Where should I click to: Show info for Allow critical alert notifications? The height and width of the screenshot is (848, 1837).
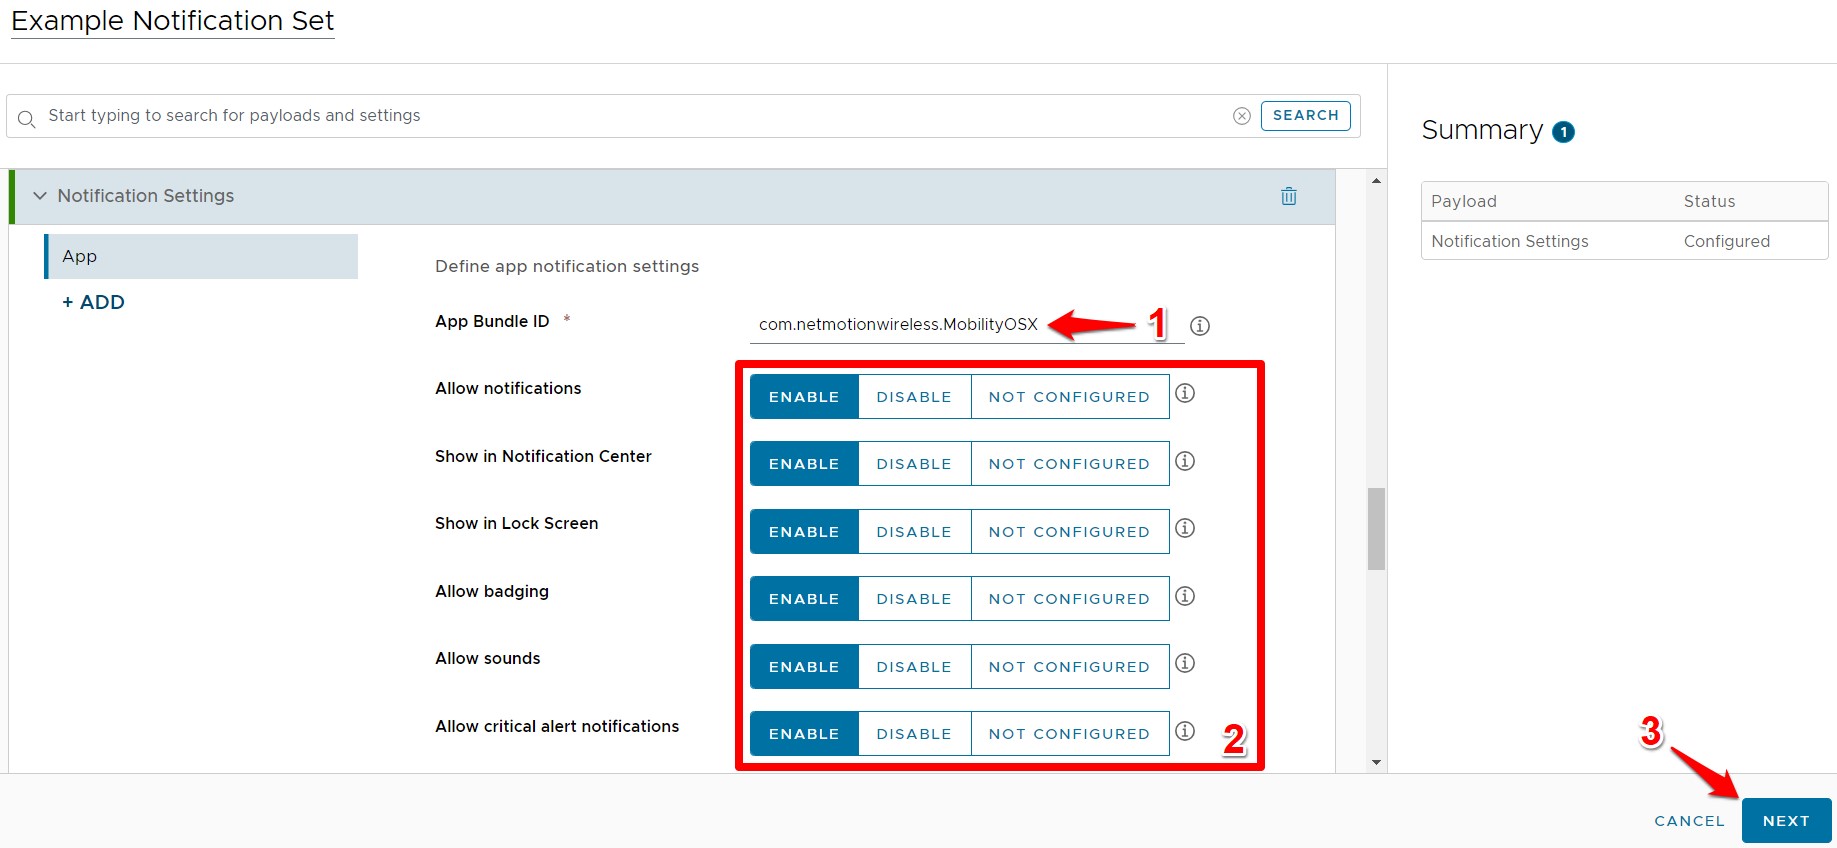pos(1185,731)
